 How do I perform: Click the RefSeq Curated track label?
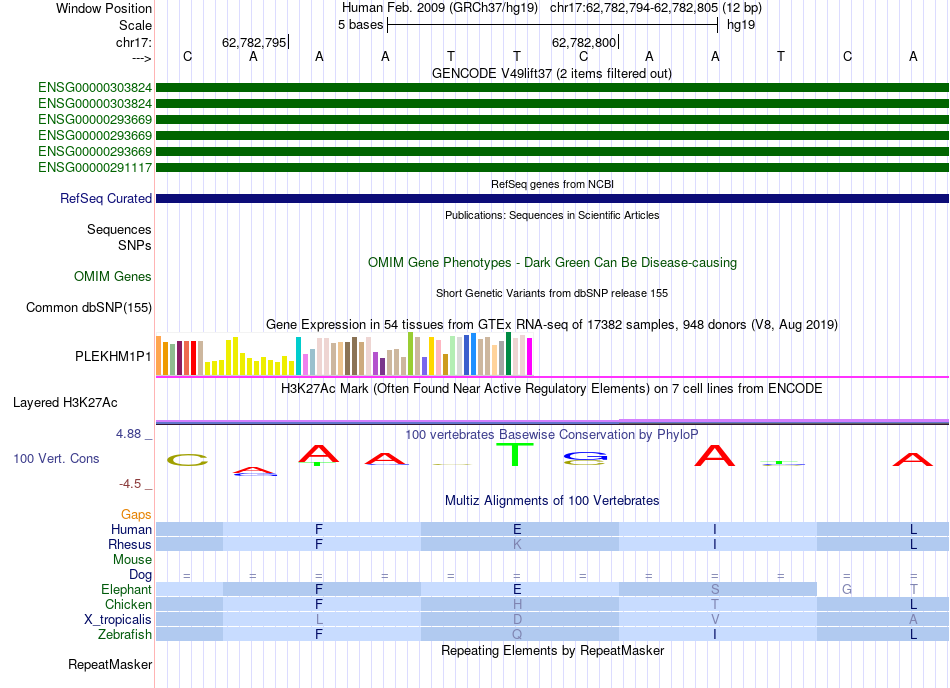(x=106, y=199)
